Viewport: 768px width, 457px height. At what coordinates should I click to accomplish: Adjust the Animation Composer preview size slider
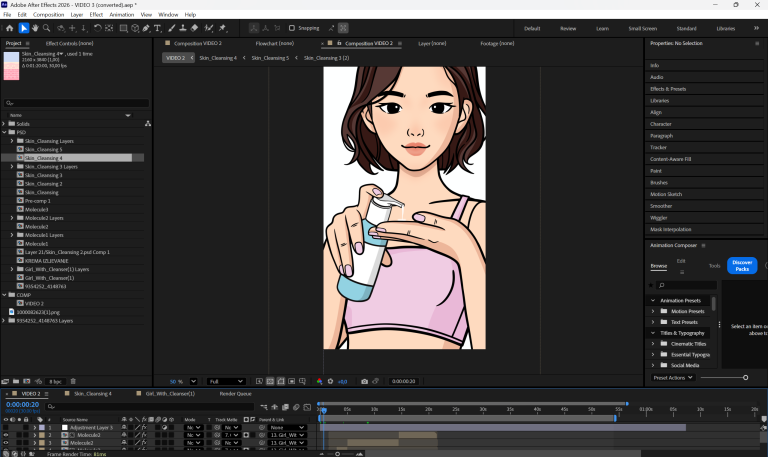(x=745, y=377)
